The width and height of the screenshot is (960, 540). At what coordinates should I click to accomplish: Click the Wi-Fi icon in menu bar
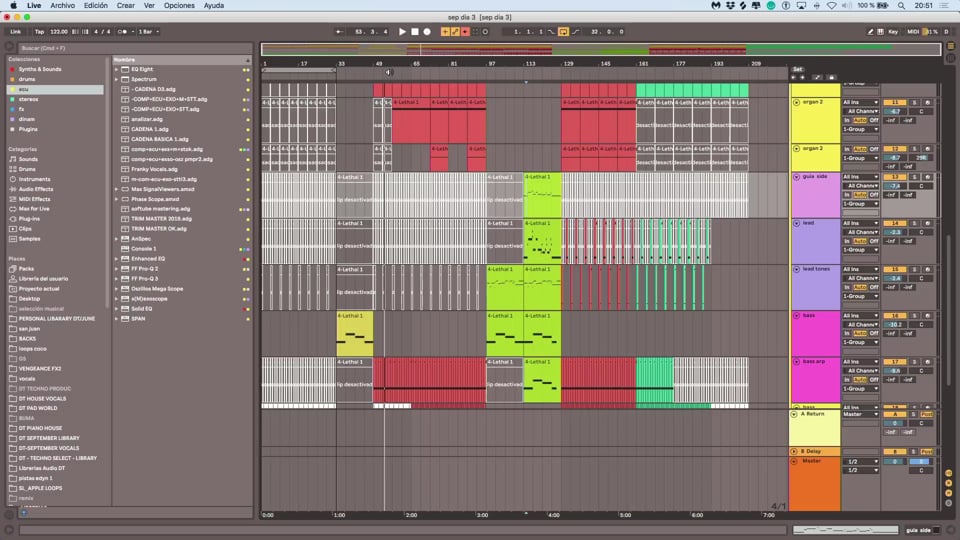(x=831, y=6)
